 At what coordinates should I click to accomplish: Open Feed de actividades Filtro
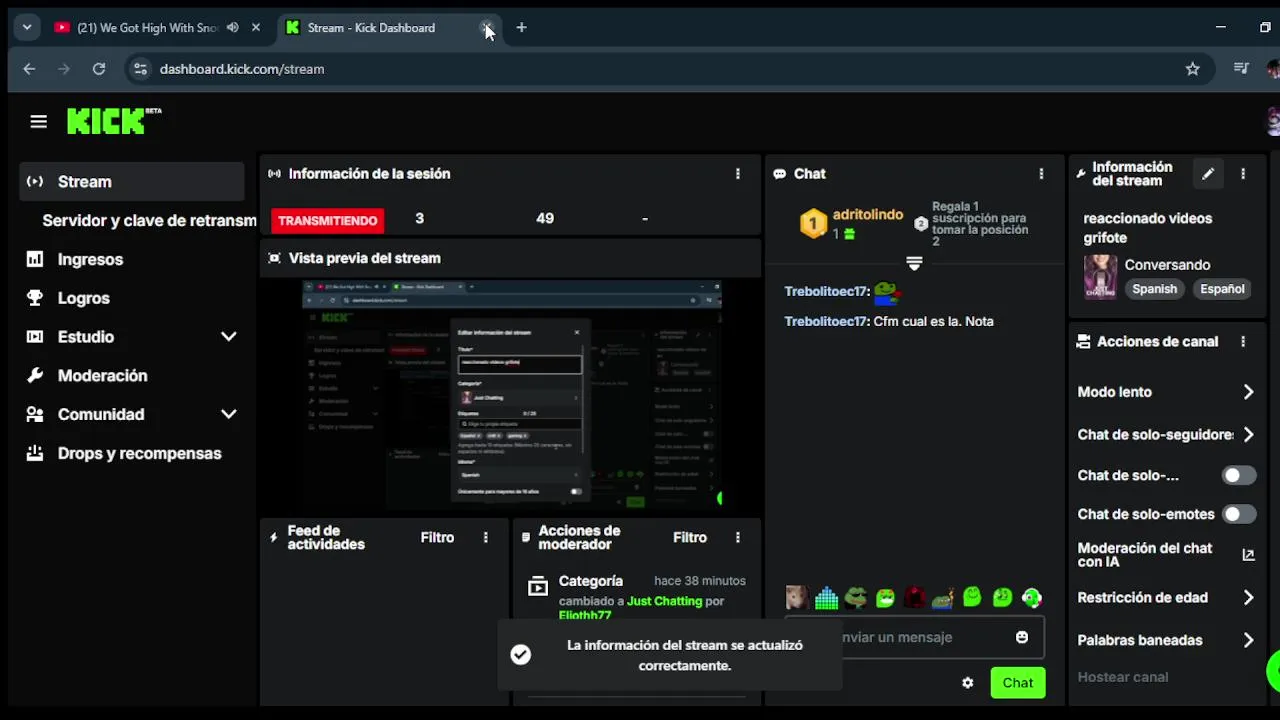pos(437,538)
